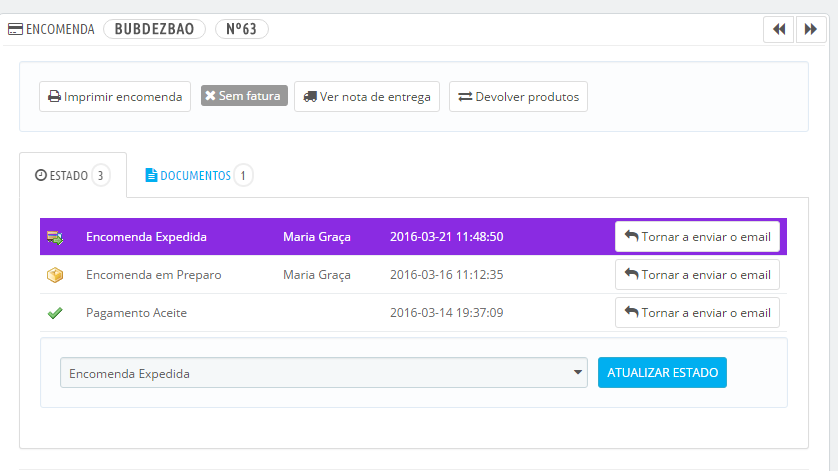The height and width of the screenshot is (471, 838).
Task: Click the box icon for Encomenda em Preparo
Action: [x=55, y=275]
